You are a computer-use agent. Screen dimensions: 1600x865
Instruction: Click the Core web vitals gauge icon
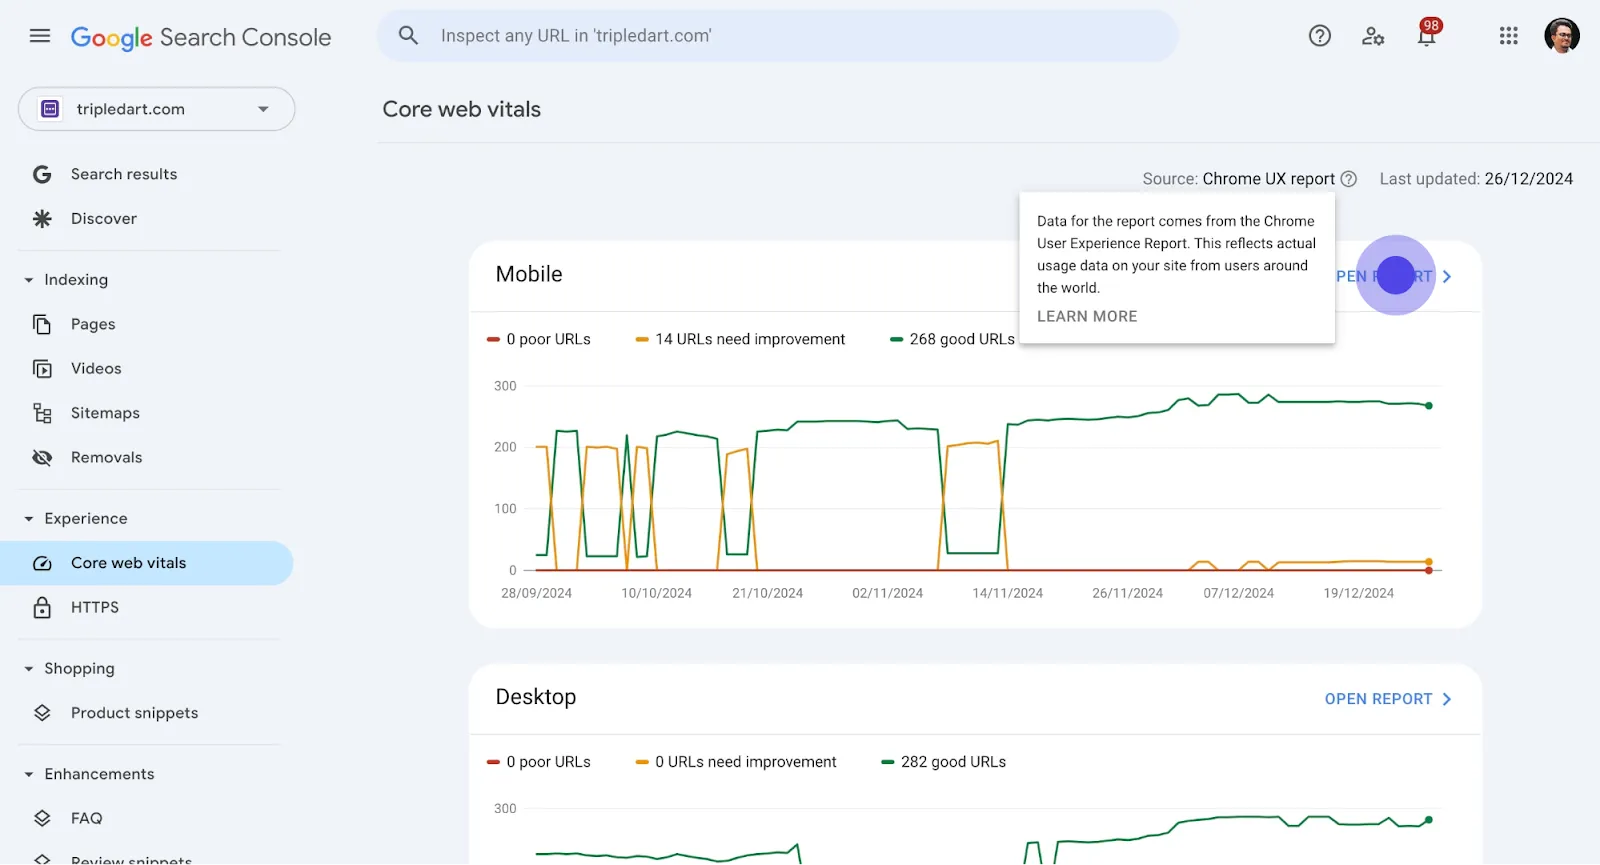42,563
